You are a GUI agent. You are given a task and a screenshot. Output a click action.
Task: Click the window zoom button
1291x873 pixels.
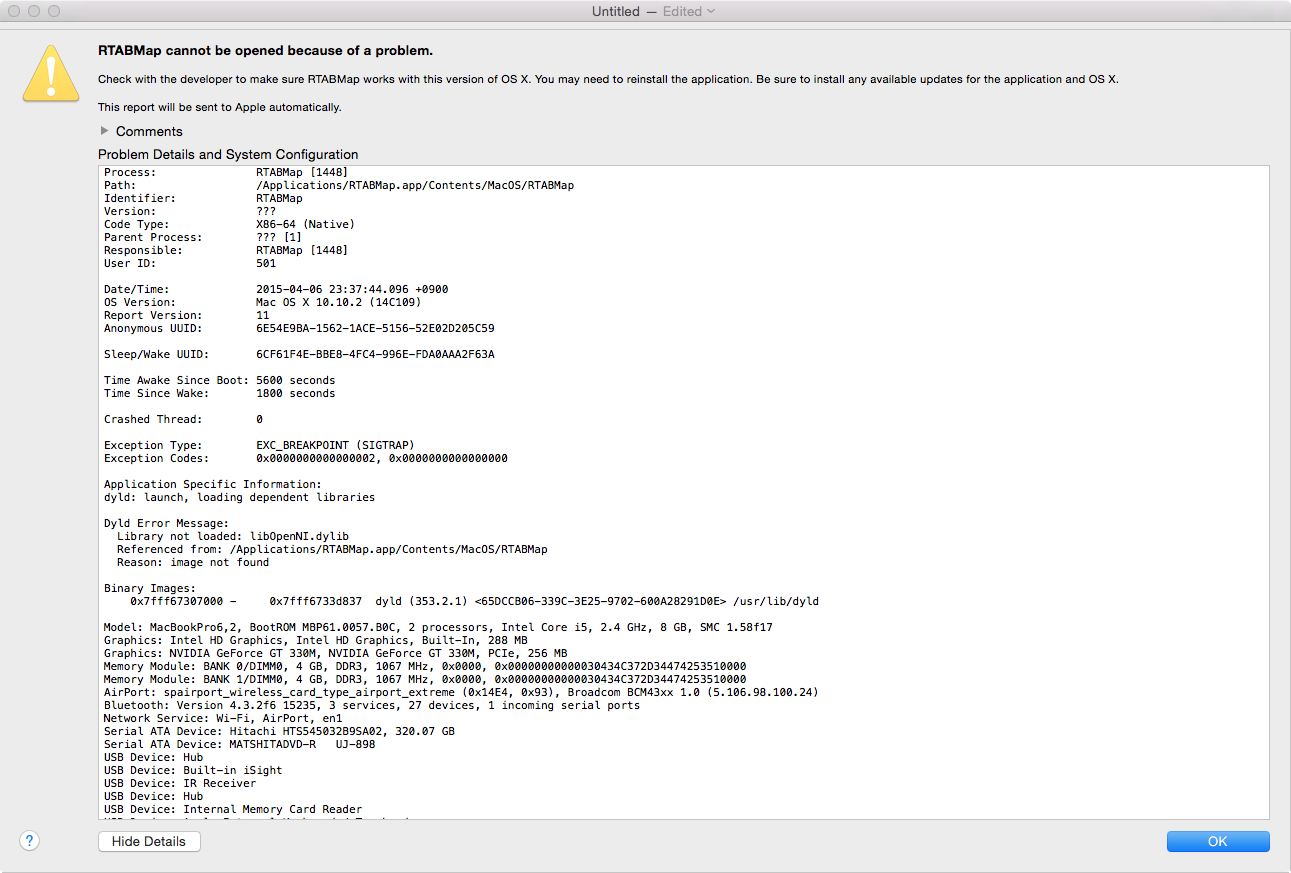tap(54, 11)
